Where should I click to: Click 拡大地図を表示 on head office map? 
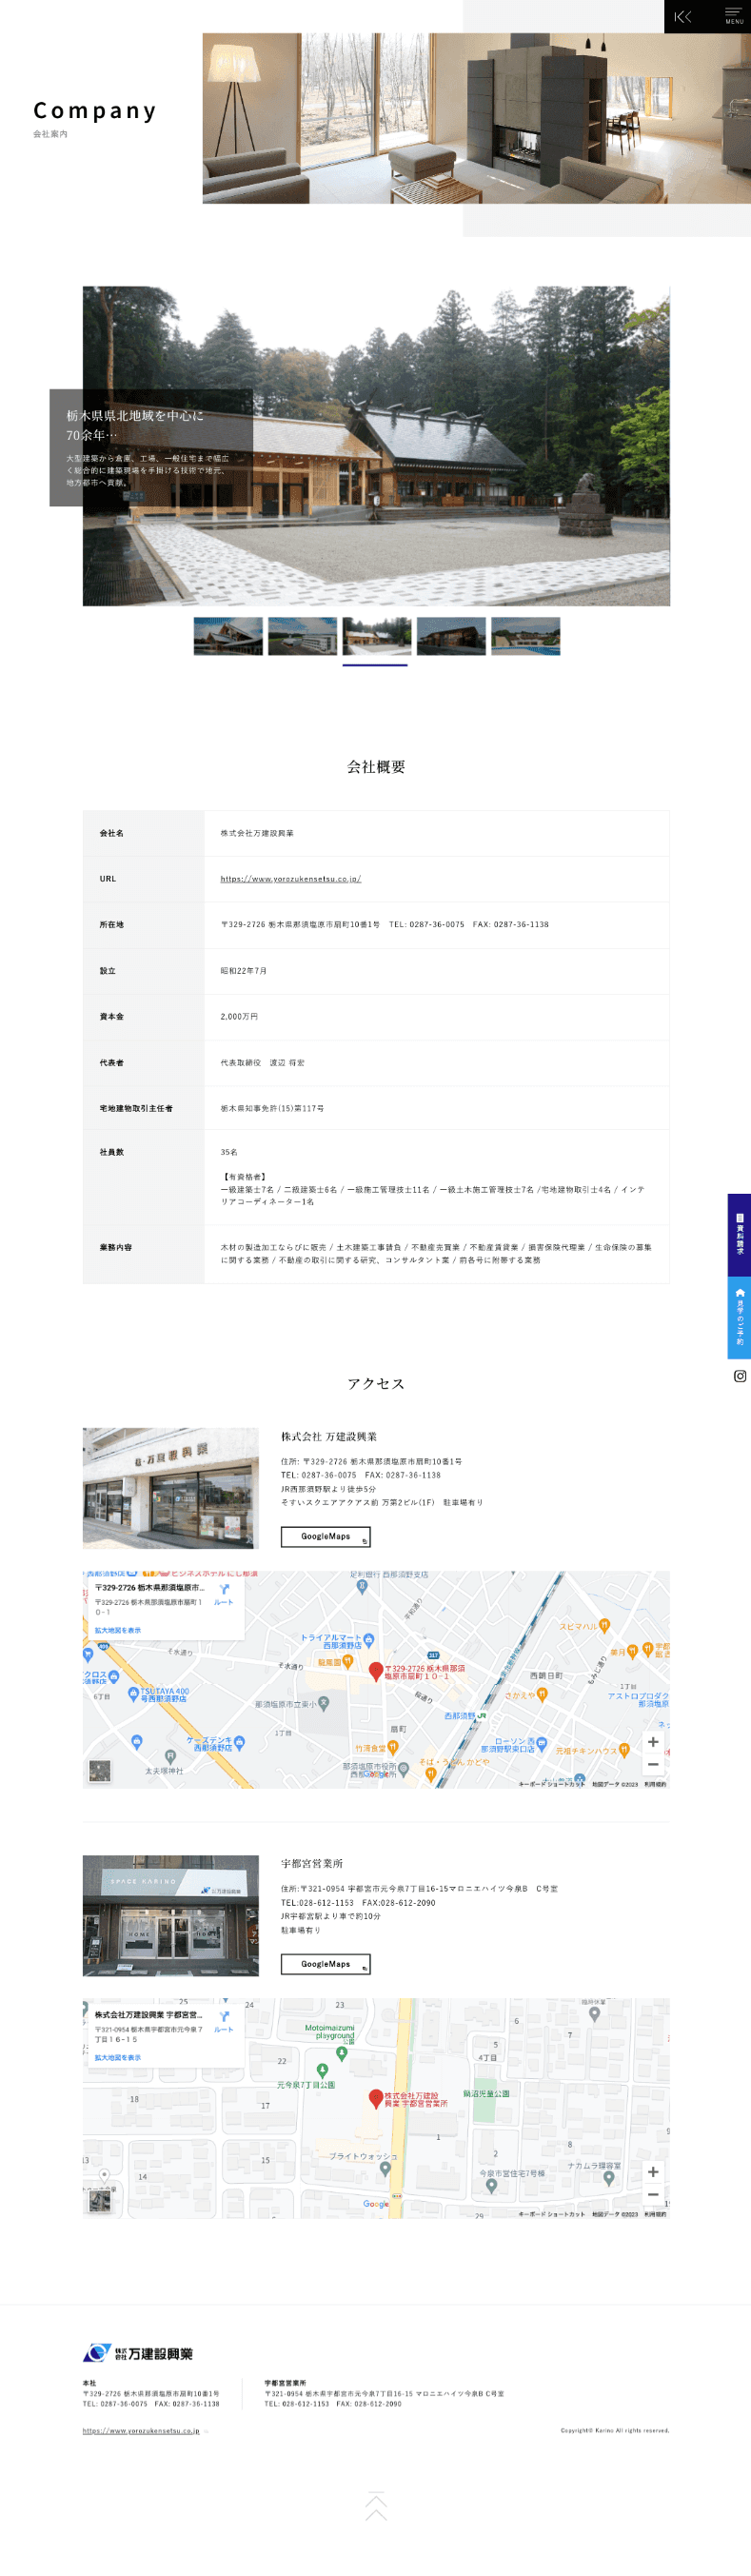[118, 1630]
